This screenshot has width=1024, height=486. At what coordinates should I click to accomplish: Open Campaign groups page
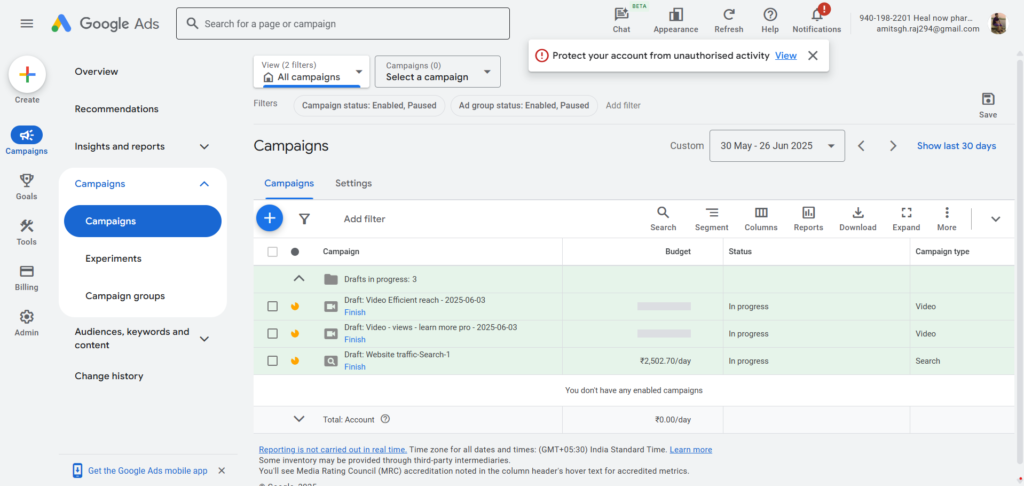click(125, 296)
